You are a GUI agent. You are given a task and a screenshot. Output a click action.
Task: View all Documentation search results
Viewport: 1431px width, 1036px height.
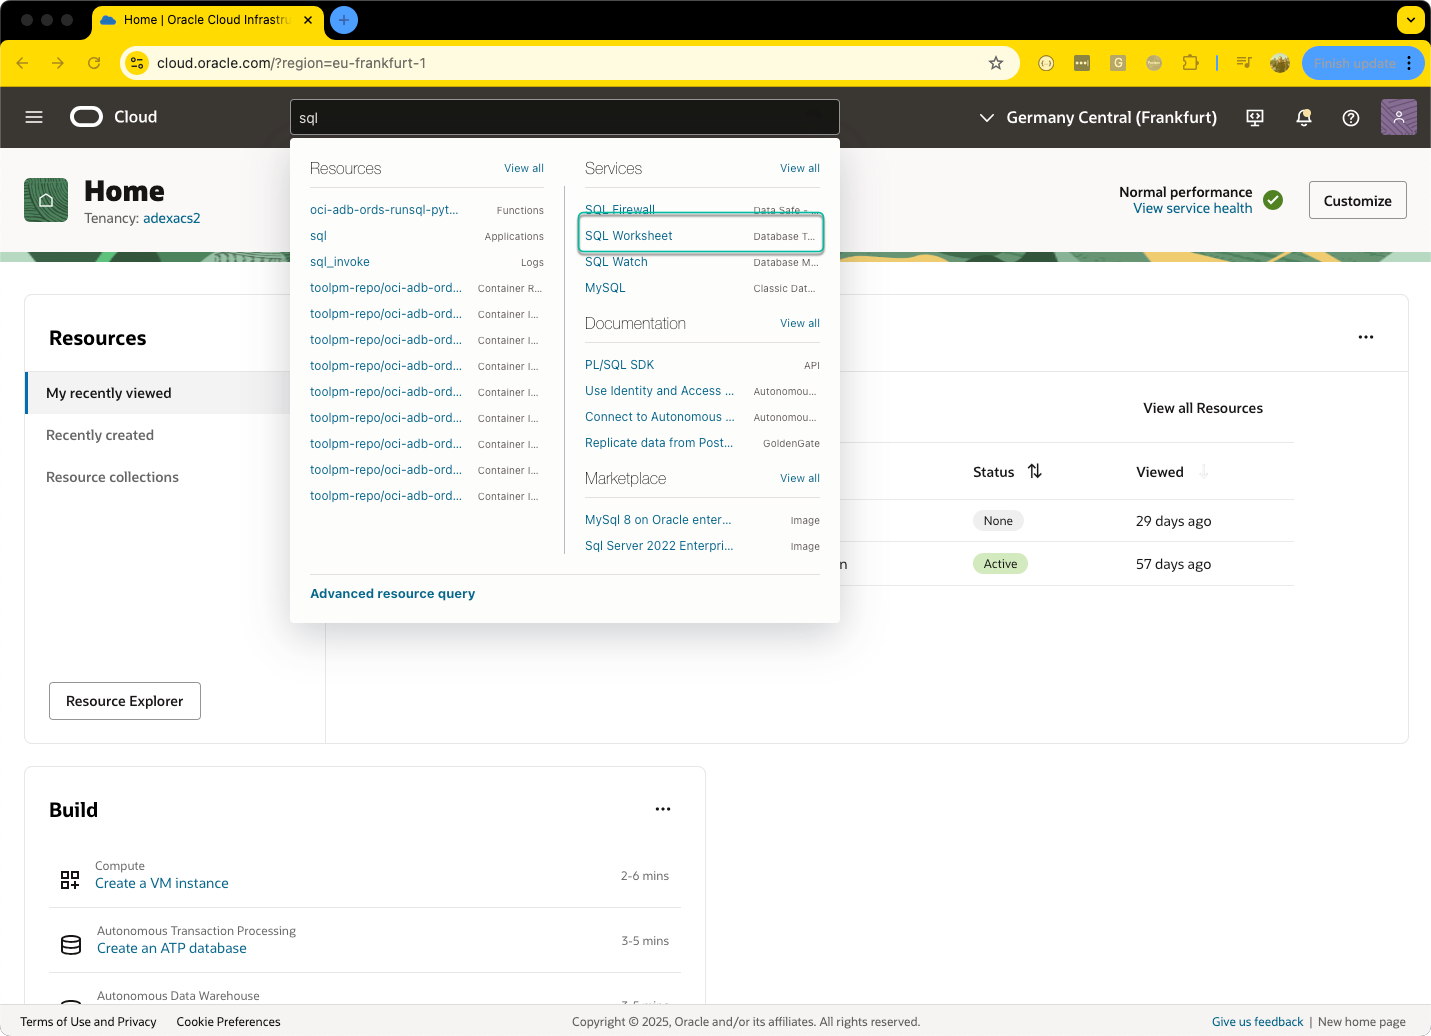[x=800, y=323]
